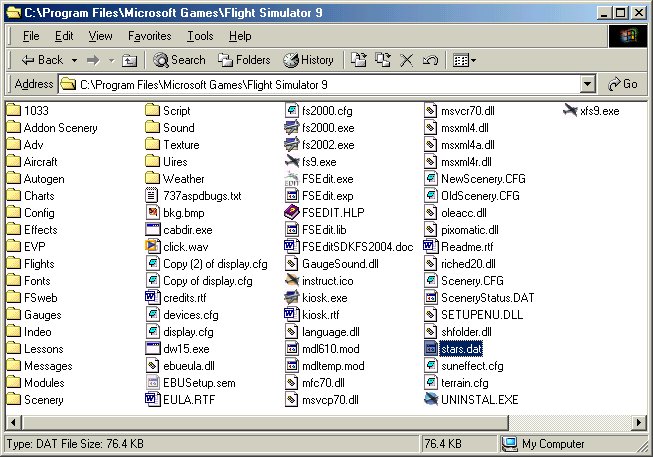Image resolution: width=653 pixels, height=457 pixels.
Task: Select the suneffect.cfg file
Action: [x=464, y=366]
